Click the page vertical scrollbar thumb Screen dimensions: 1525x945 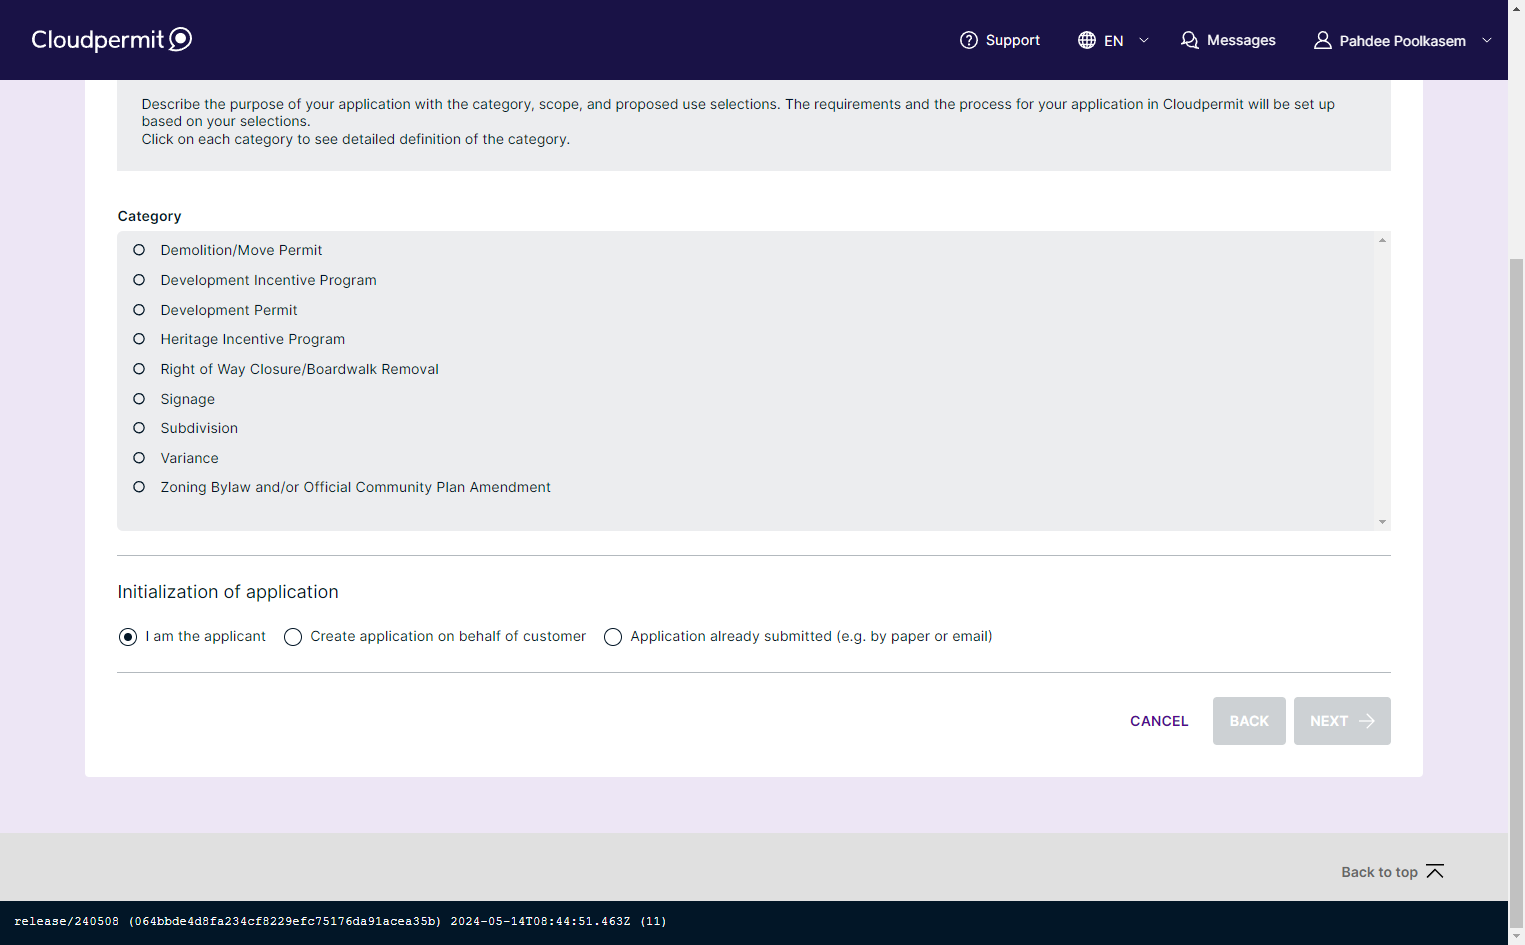pyautogui.click(x=1516, y=593)
